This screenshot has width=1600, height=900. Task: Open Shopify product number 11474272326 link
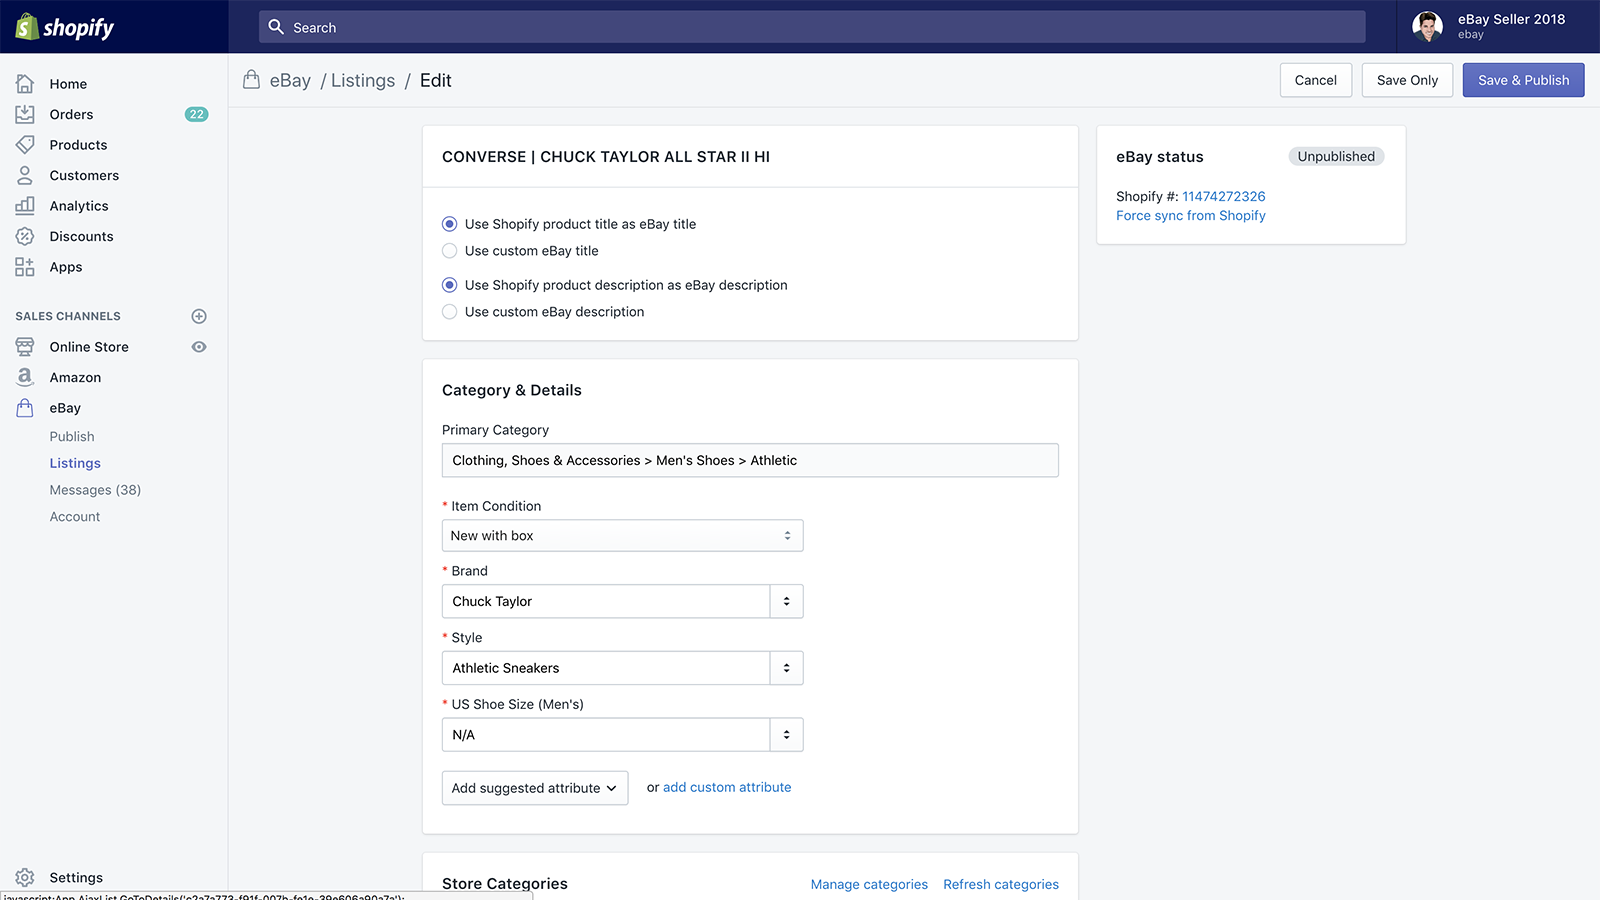pos(1224,196)
